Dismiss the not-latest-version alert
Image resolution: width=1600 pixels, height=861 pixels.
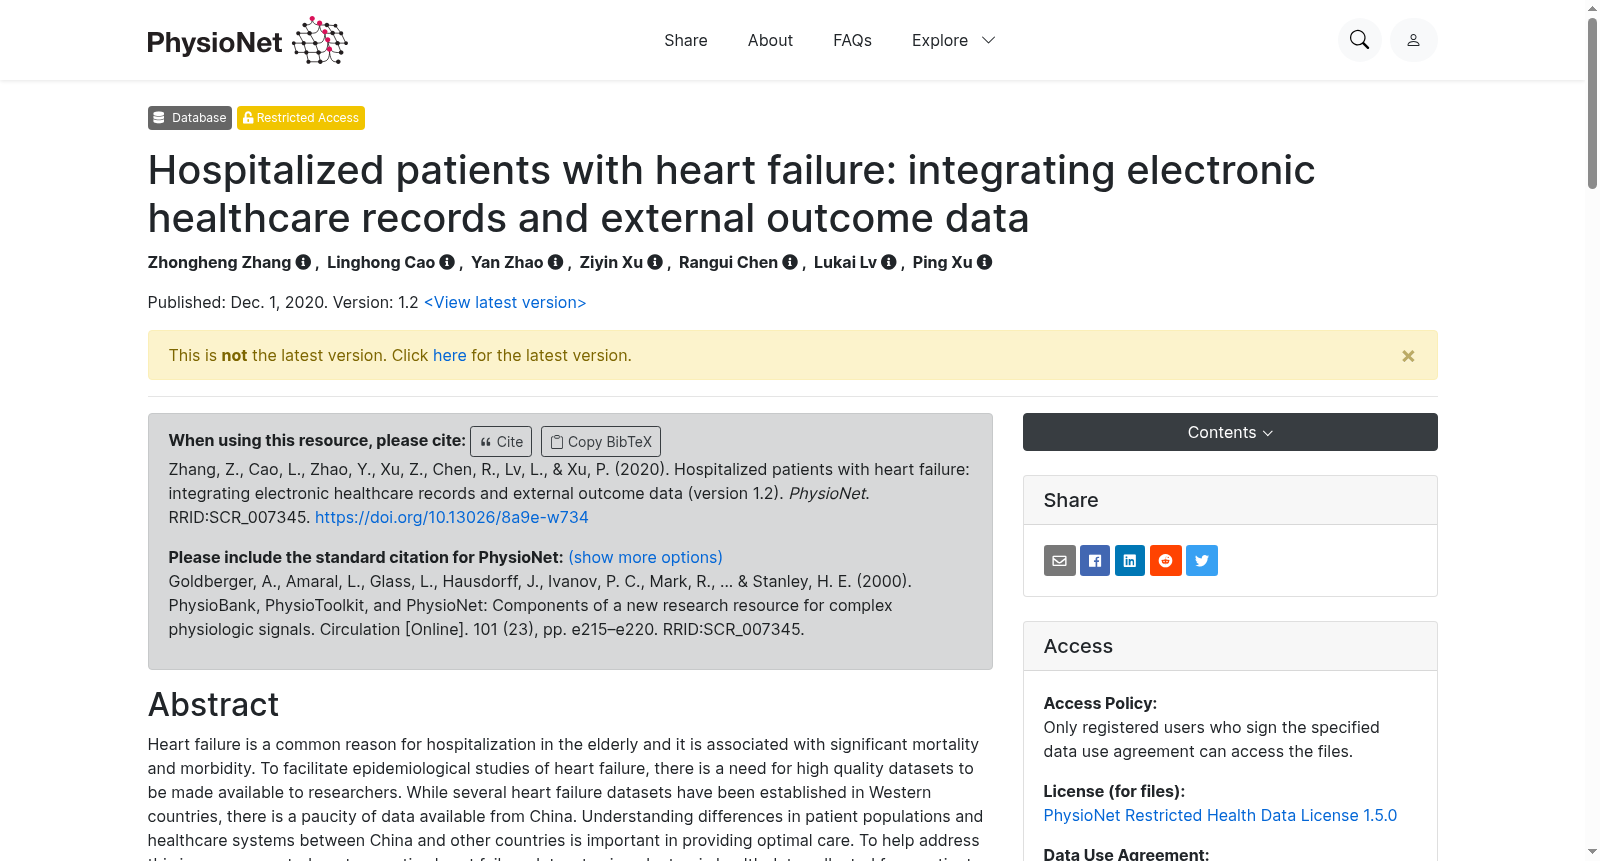[x=1408, y=356]
